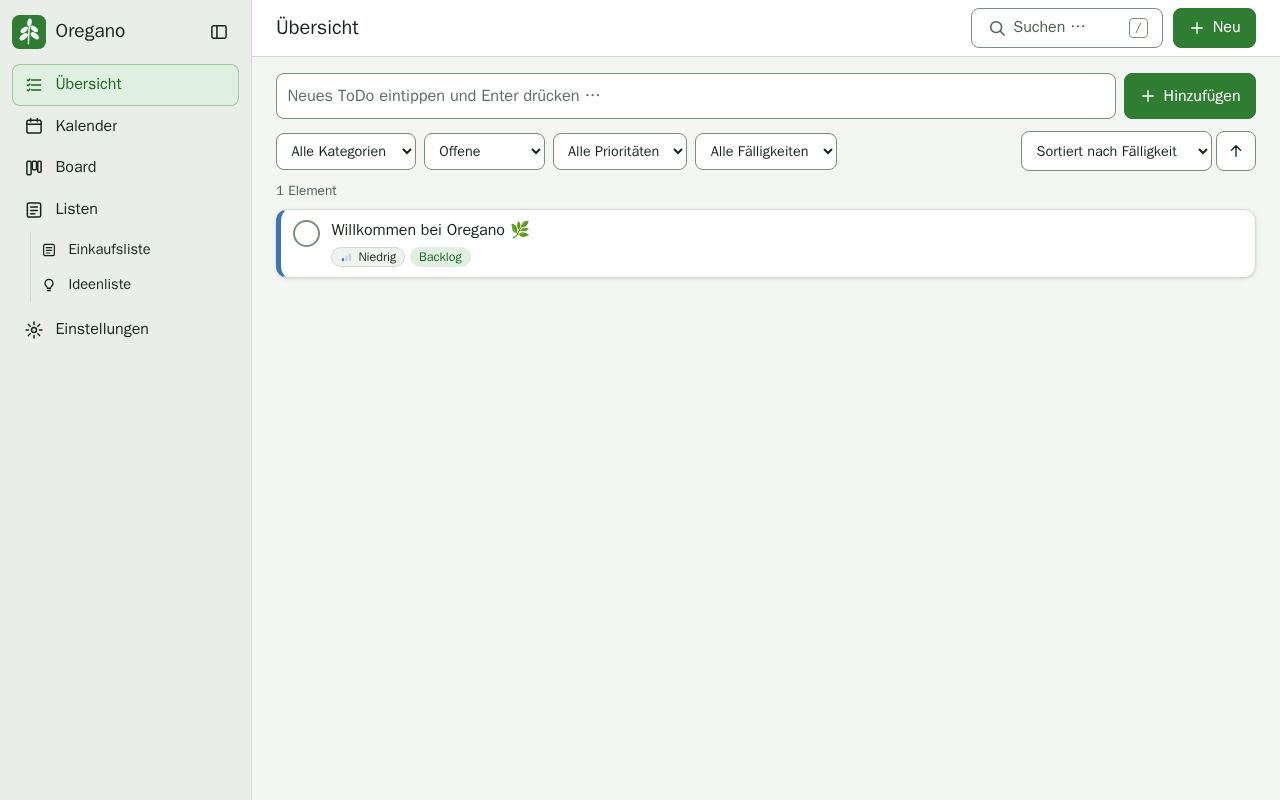1280x800 pixels.
Task: Click the Hinzufügen button
Action: pos(1190,96)
